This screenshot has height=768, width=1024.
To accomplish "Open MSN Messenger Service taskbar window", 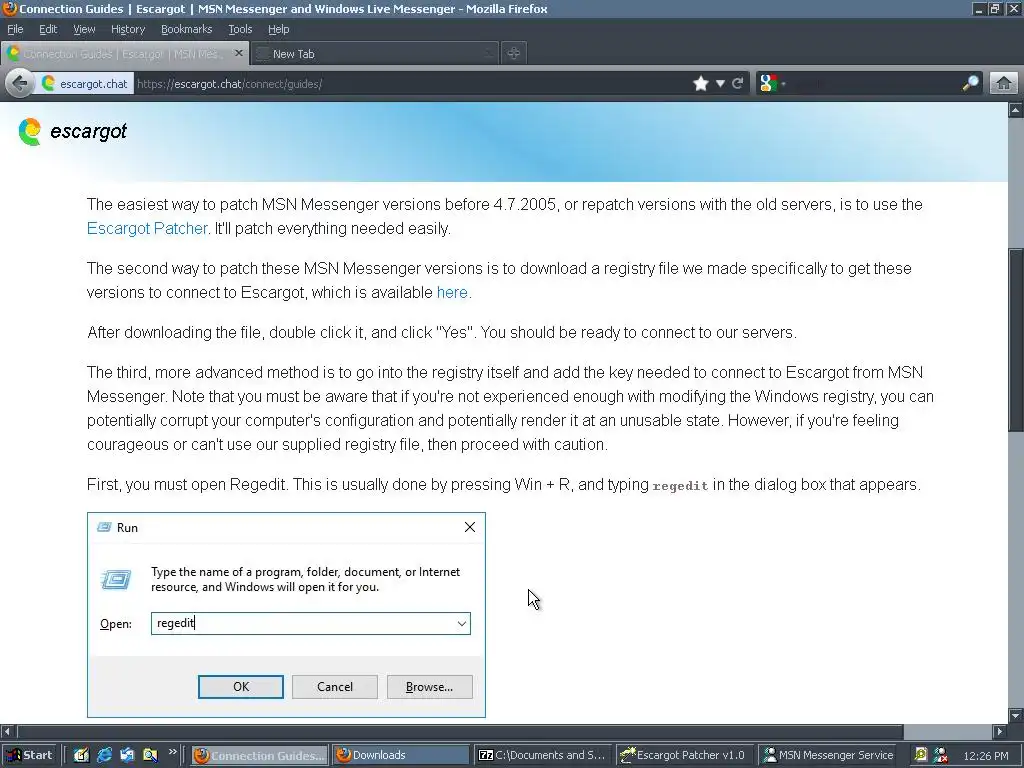I will coord(828,755).
